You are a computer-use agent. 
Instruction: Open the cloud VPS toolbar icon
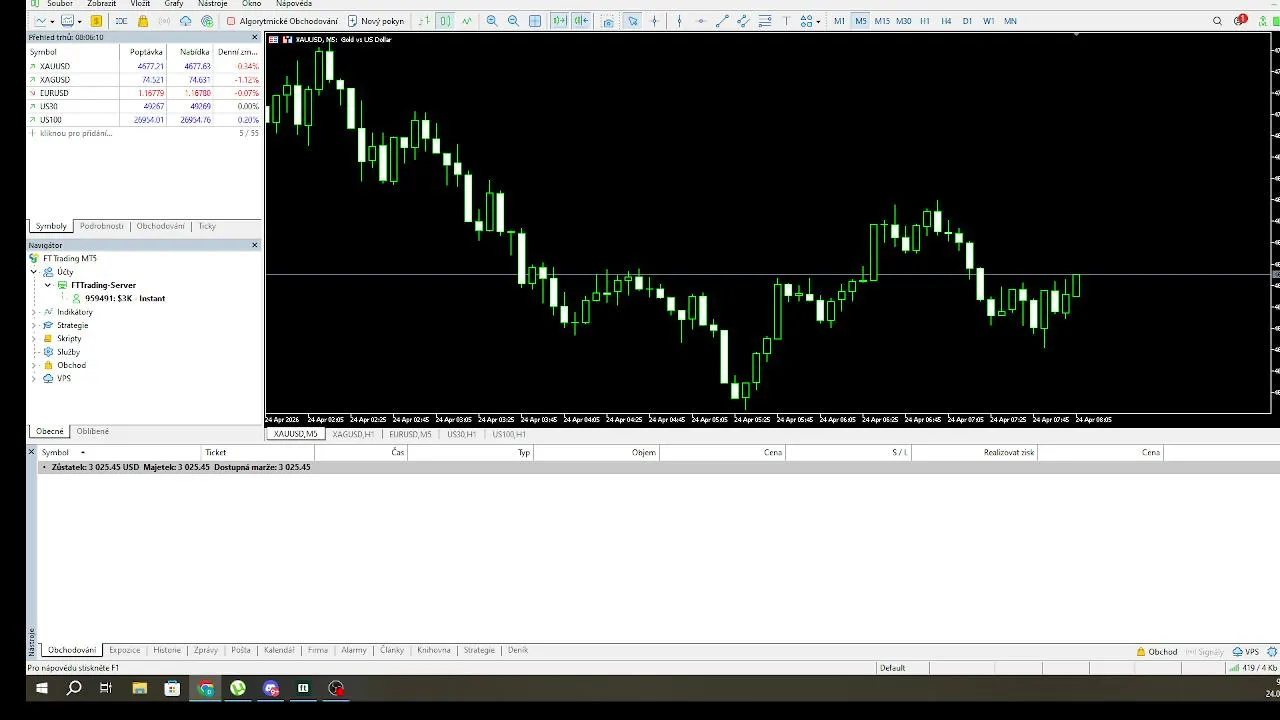coord(186,21)
